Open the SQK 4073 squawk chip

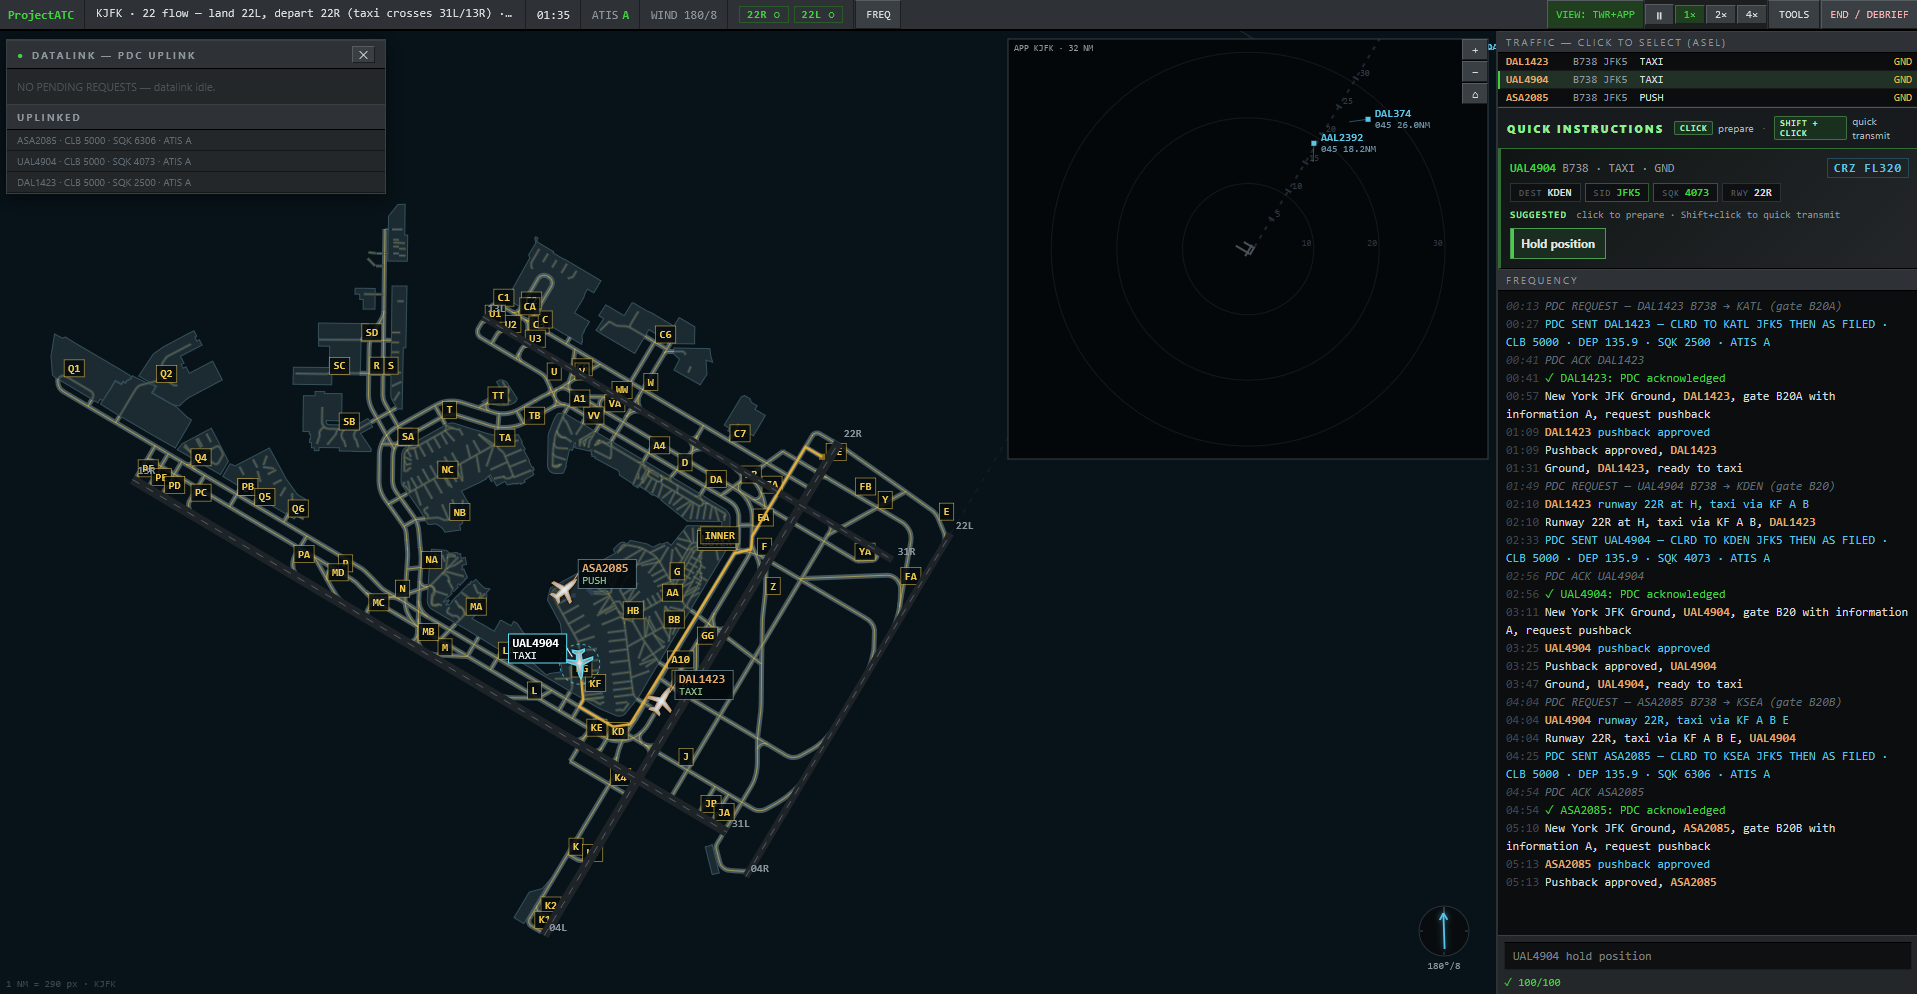click(x=1685, y=193)
